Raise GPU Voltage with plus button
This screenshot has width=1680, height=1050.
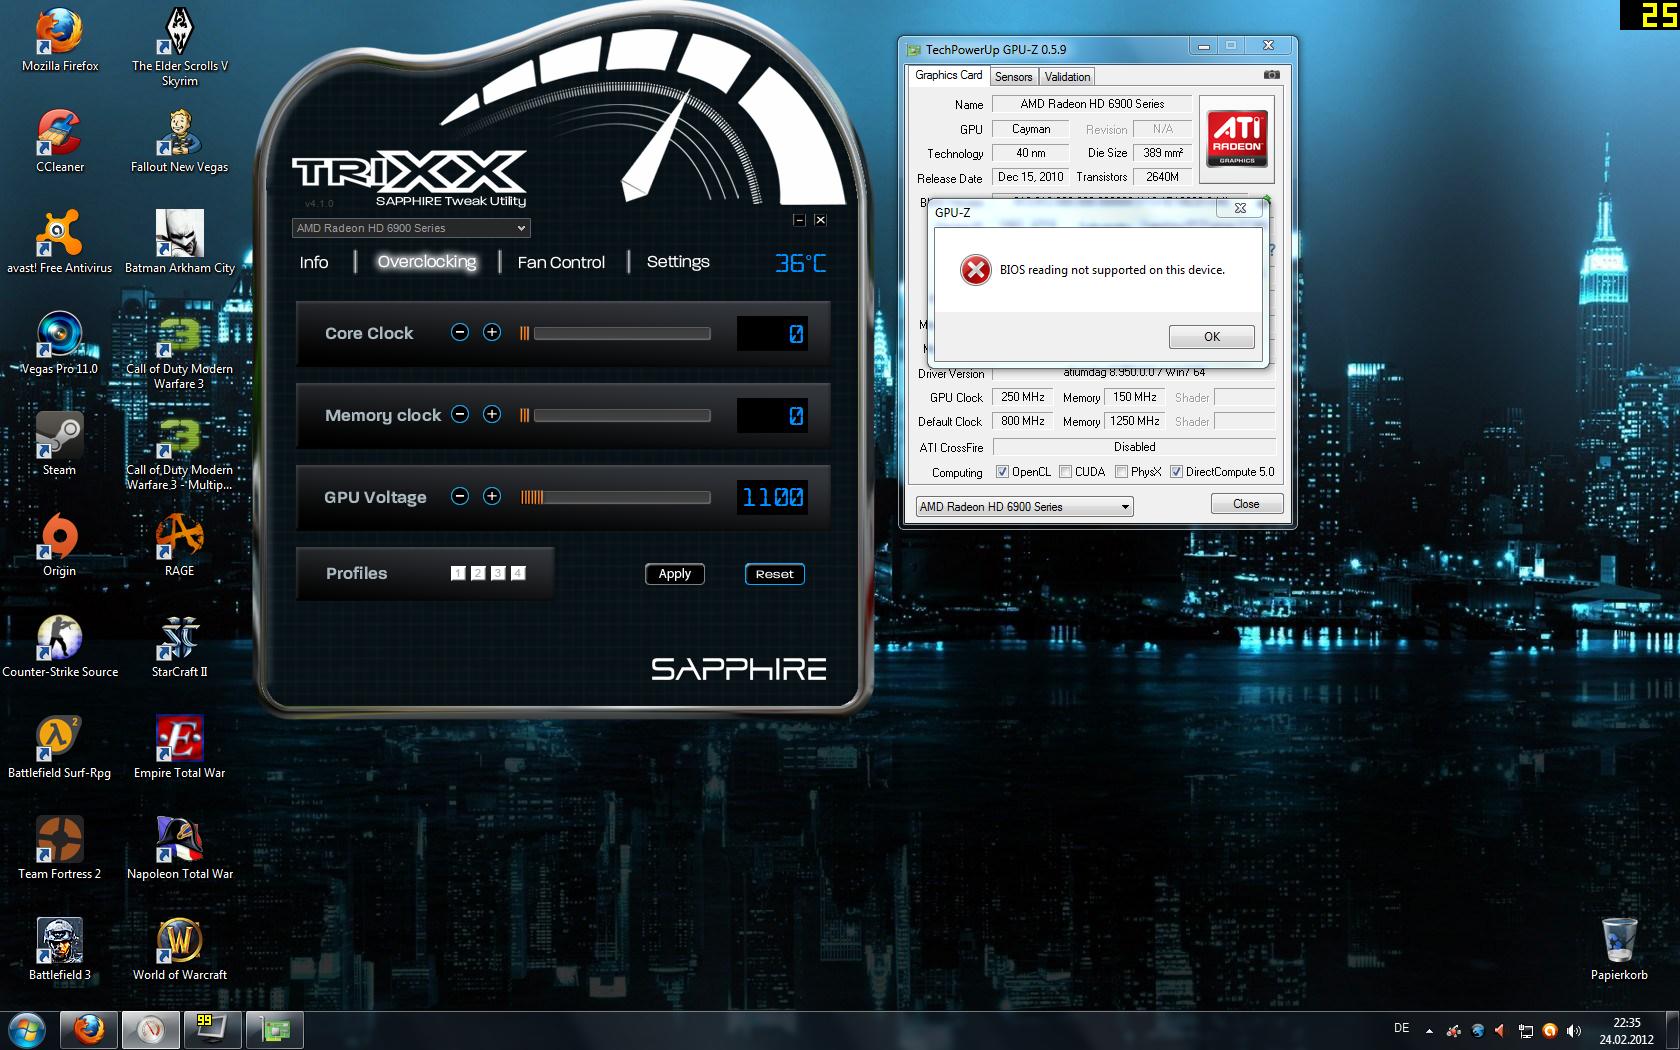point(492,496)
